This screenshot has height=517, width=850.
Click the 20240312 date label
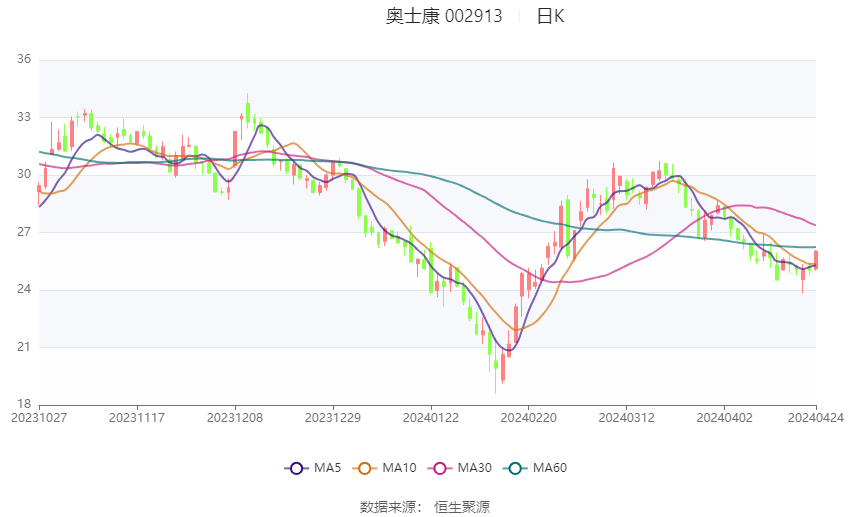tap(626, 417)
